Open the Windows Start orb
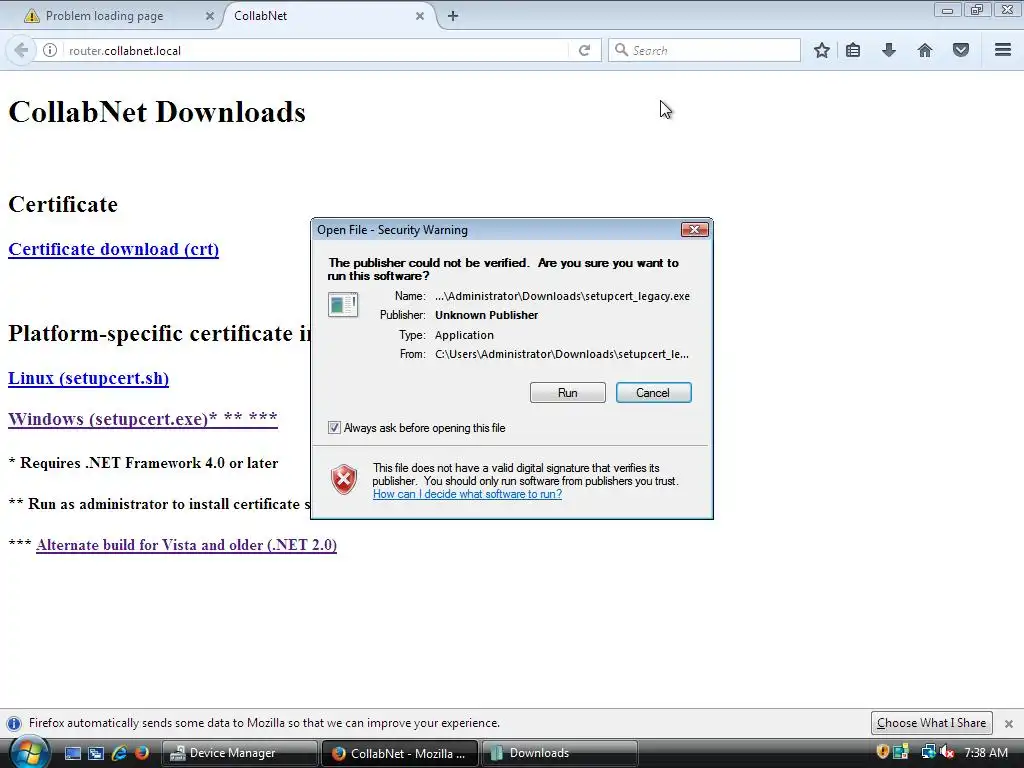 pyautogui.click(x=28, y=753)
